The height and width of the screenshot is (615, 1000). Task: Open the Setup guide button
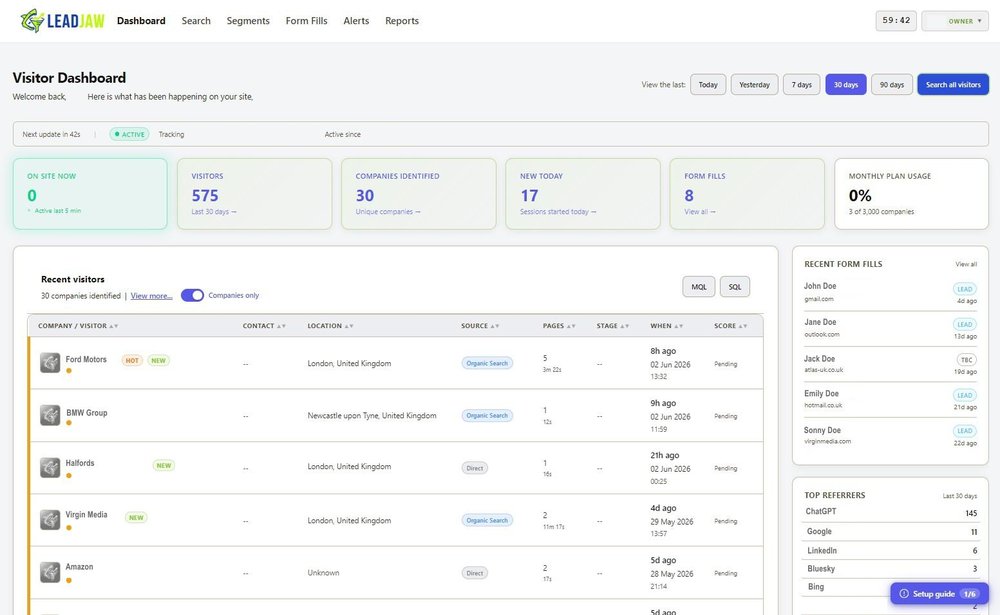(939, 594)
